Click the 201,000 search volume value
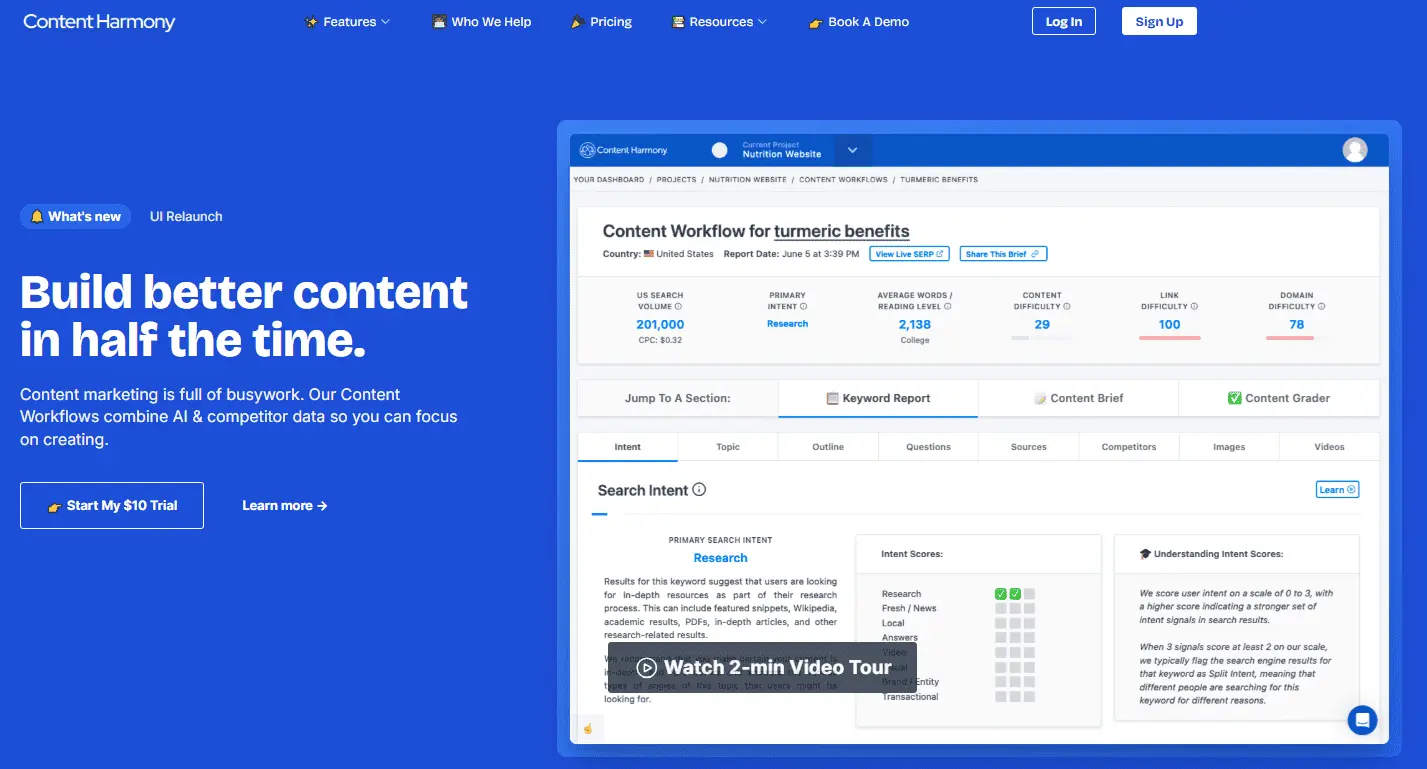Viewport: 1427px width, 769px height. pos(660,324)
